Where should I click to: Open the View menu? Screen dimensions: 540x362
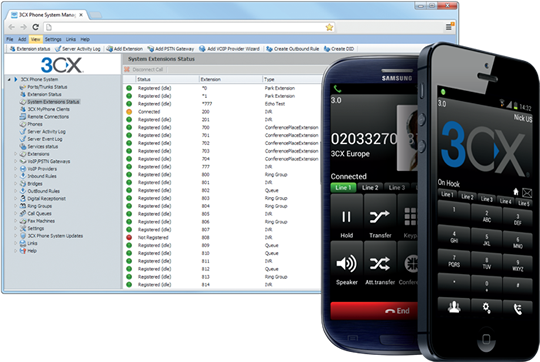pos(35,39)
